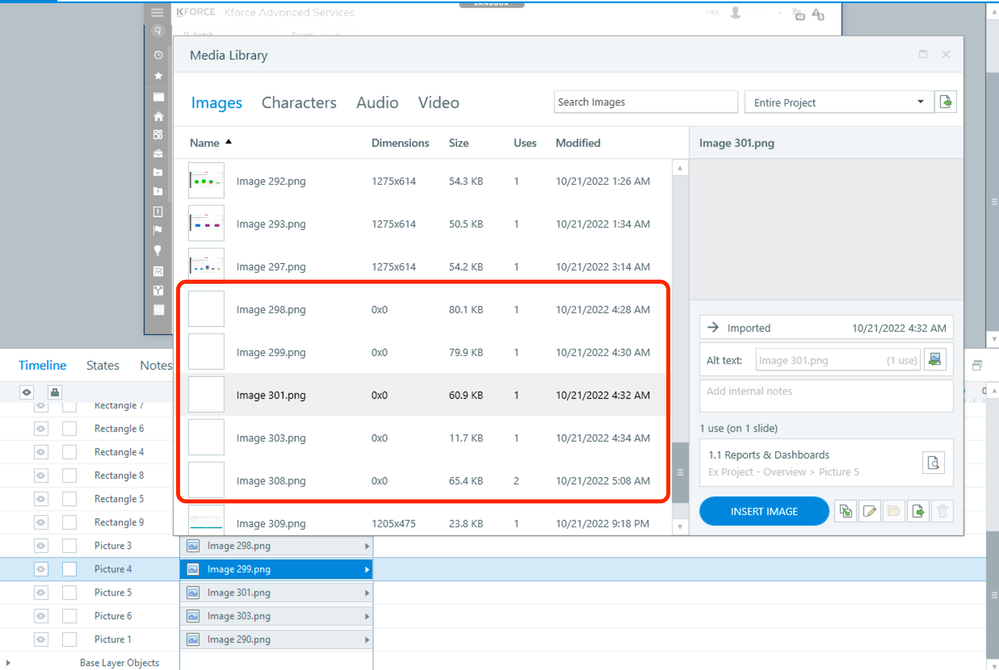Viewport: 999px width, 670px height.
Task: Sort the list by Modified column header
Action: [x=578, y=143]
